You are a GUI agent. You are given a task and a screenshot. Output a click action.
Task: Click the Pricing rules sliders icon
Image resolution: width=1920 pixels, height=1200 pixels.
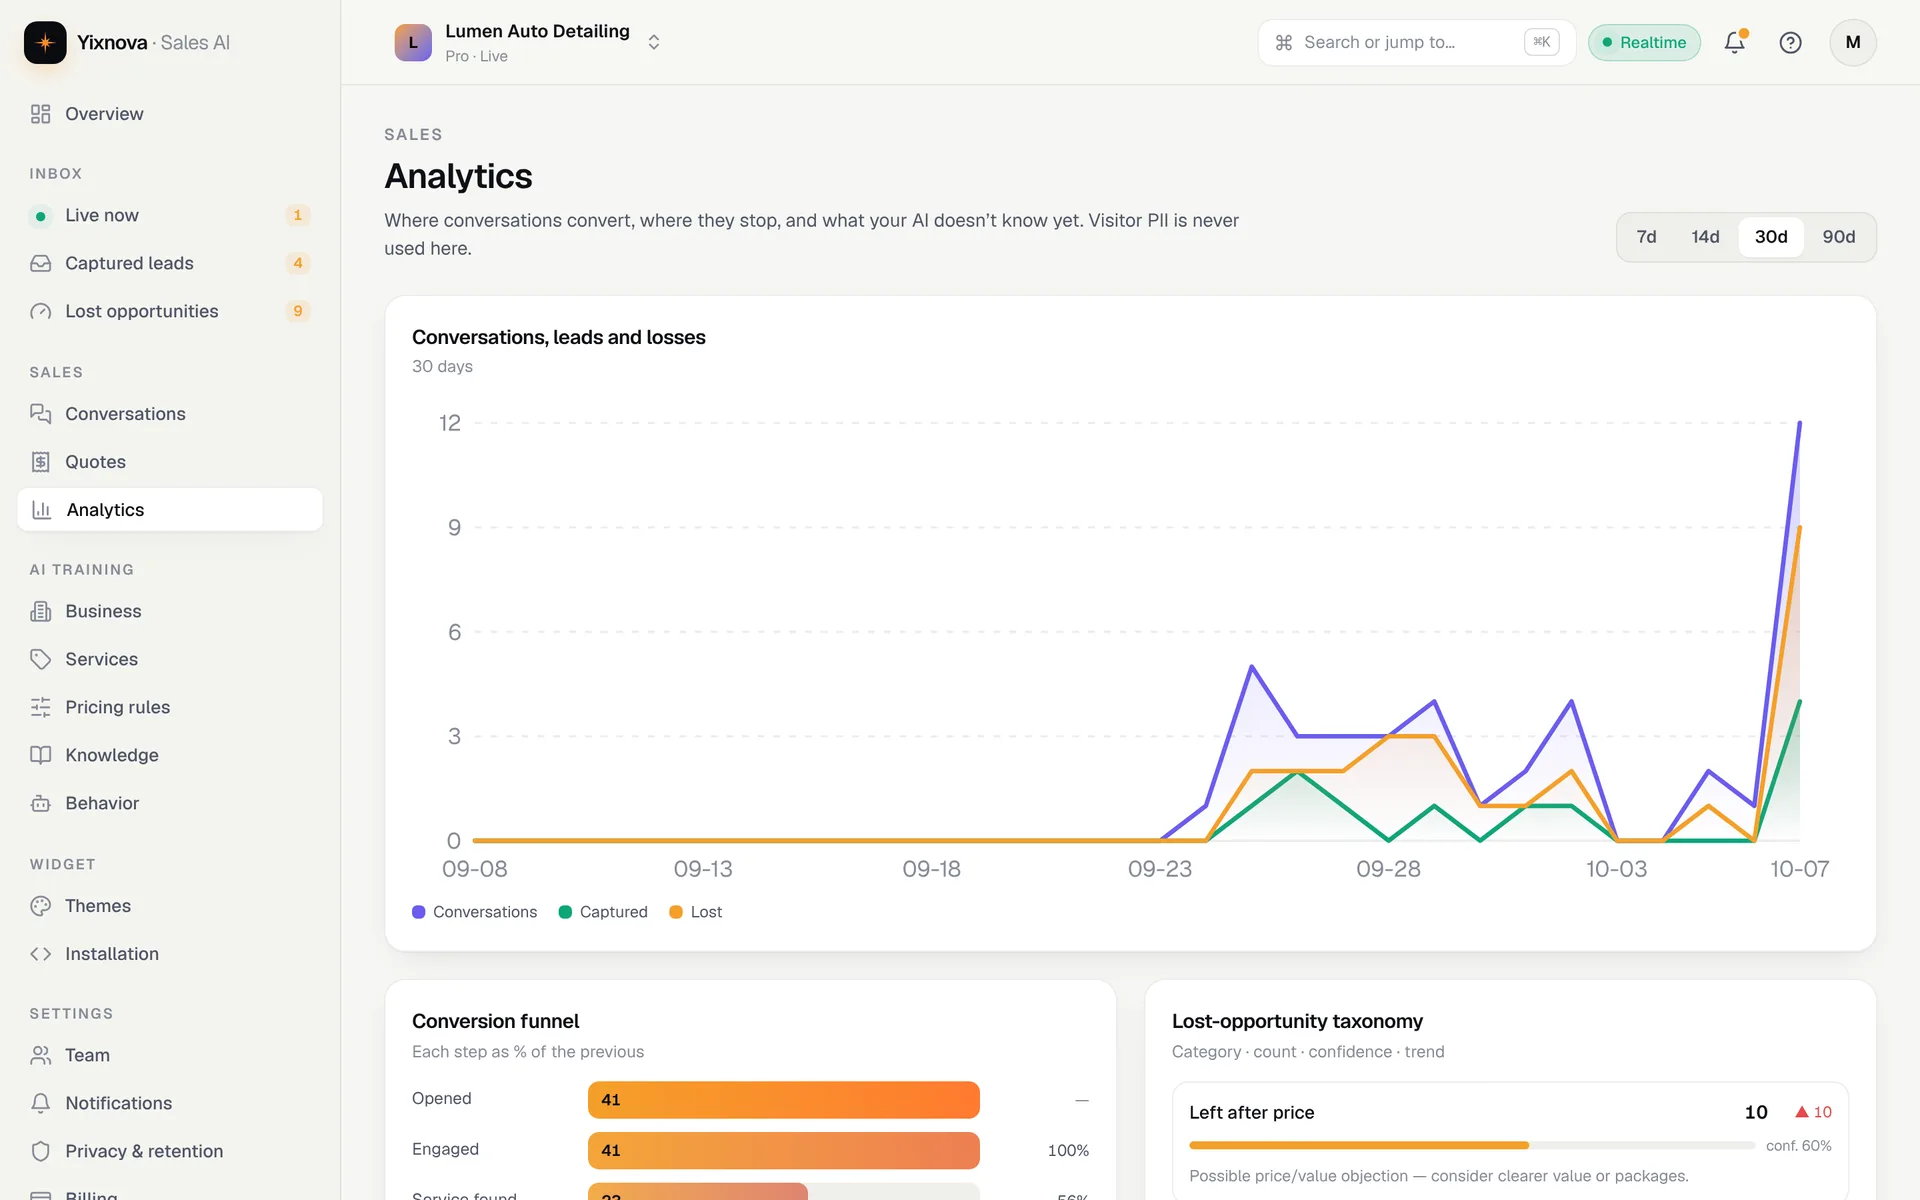click(x=40, y=707)
